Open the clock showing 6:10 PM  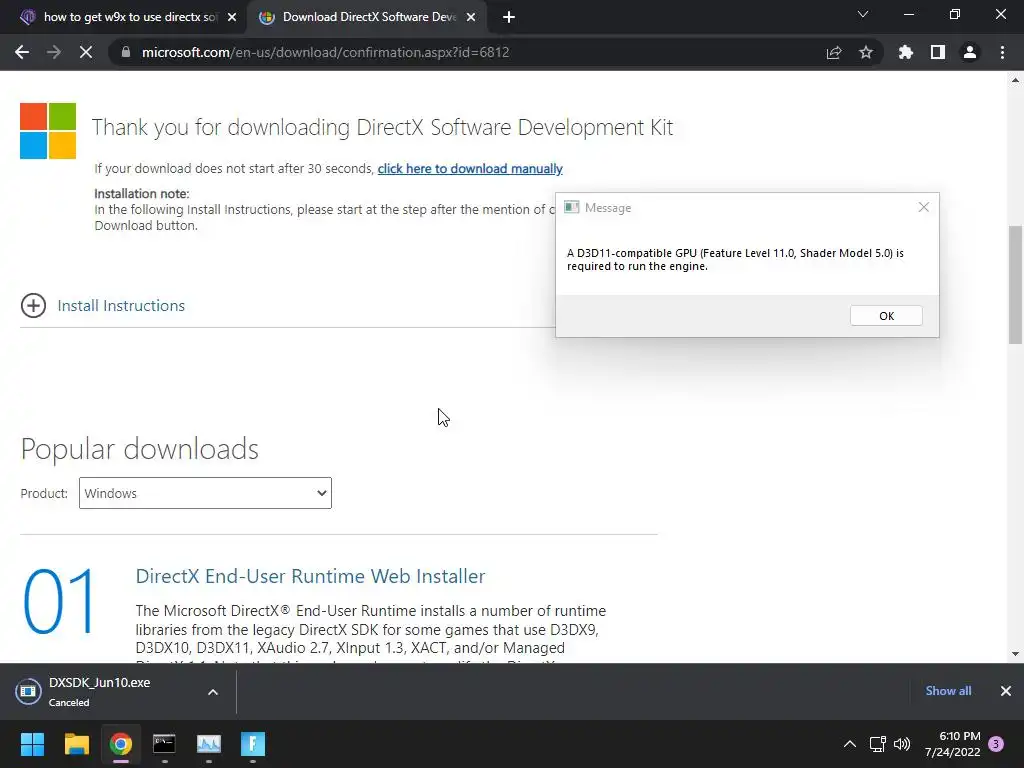pos(953,744)
